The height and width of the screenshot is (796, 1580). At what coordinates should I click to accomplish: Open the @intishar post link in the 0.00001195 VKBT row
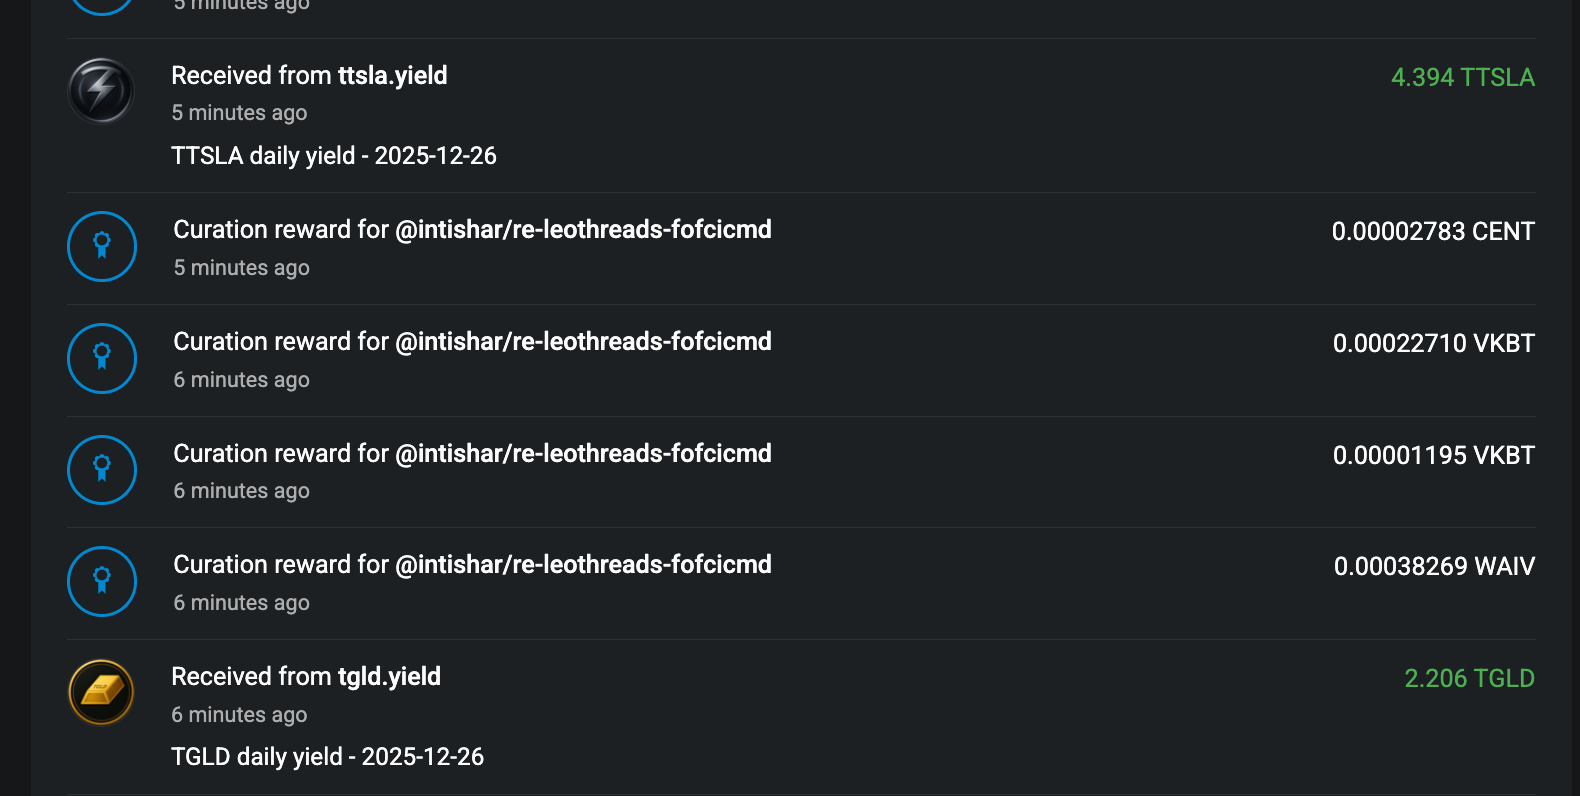click(583, 454)
